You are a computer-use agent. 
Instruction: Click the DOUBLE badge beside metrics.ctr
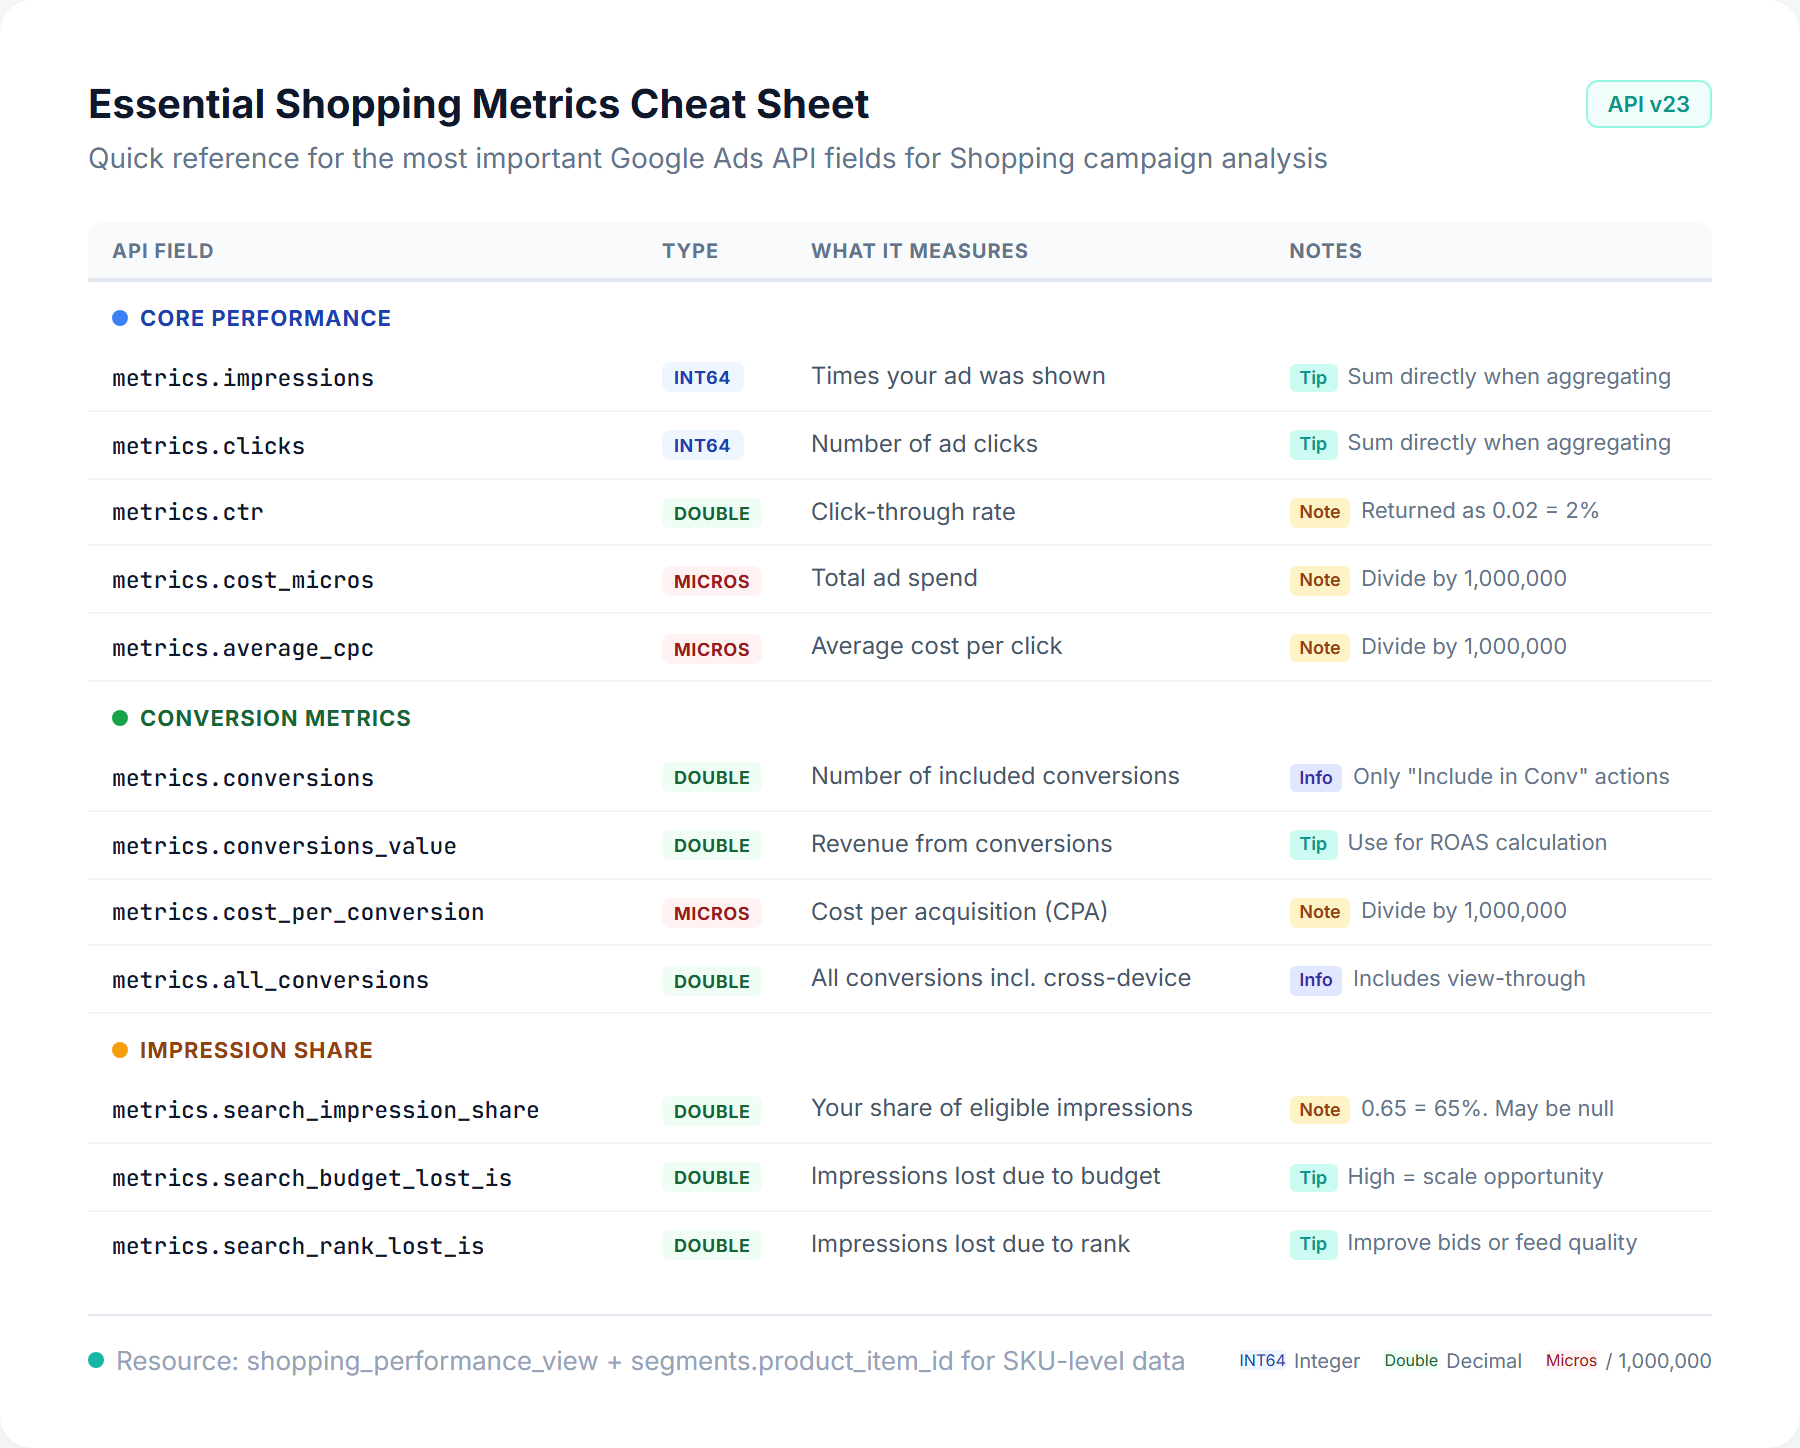(711, 513)
